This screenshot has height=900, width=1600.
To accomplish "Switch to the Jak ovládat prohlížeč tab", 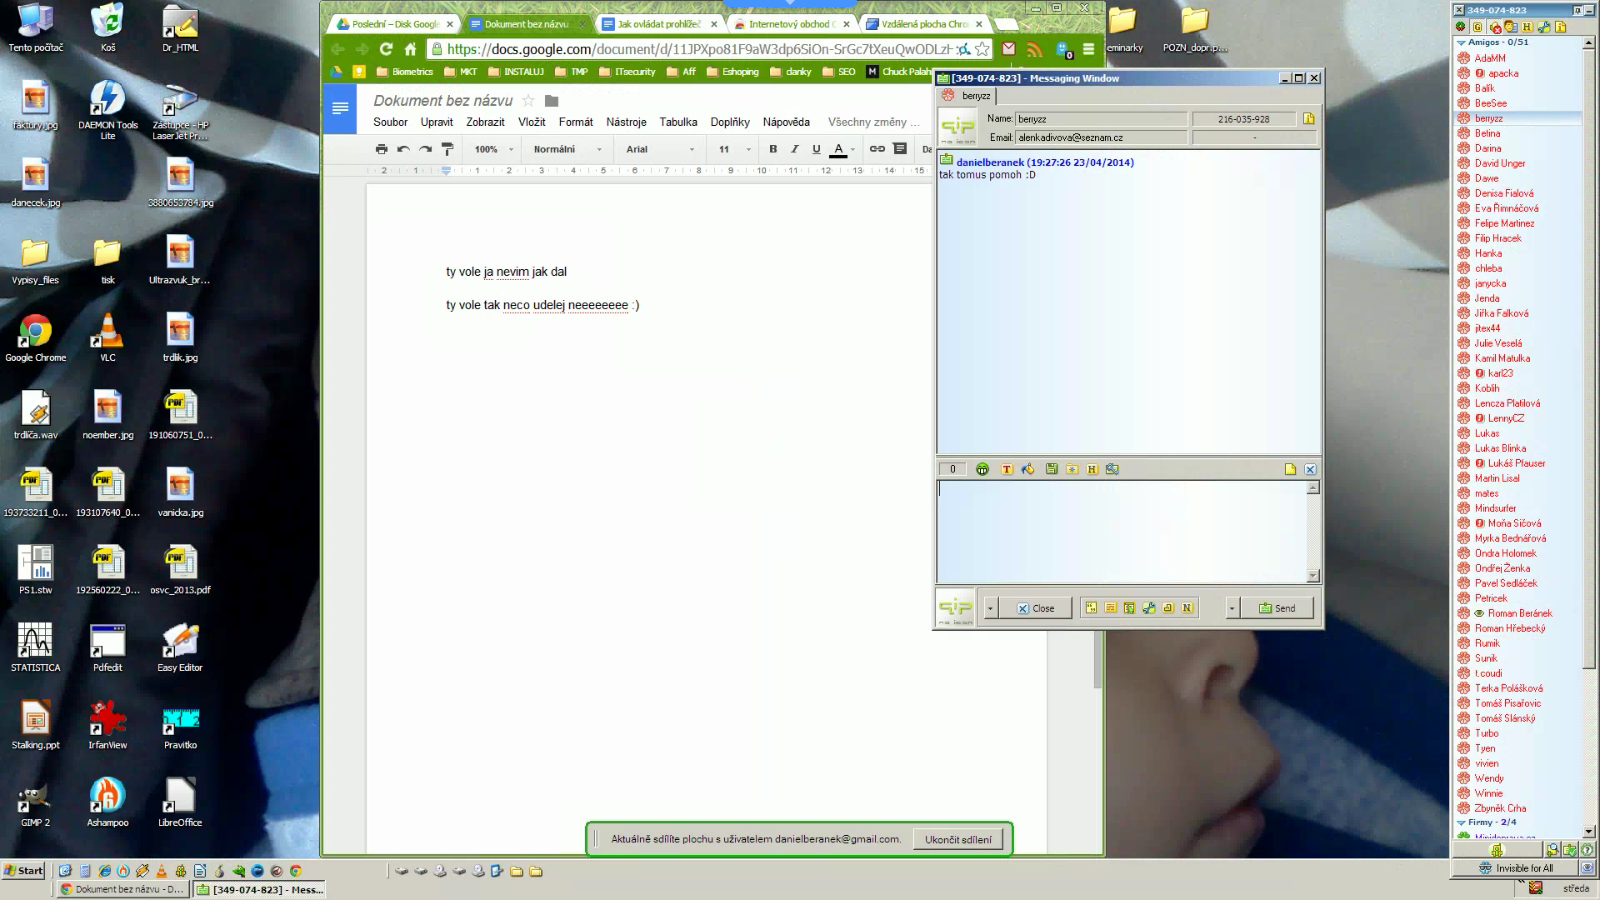I will (659, 24).
